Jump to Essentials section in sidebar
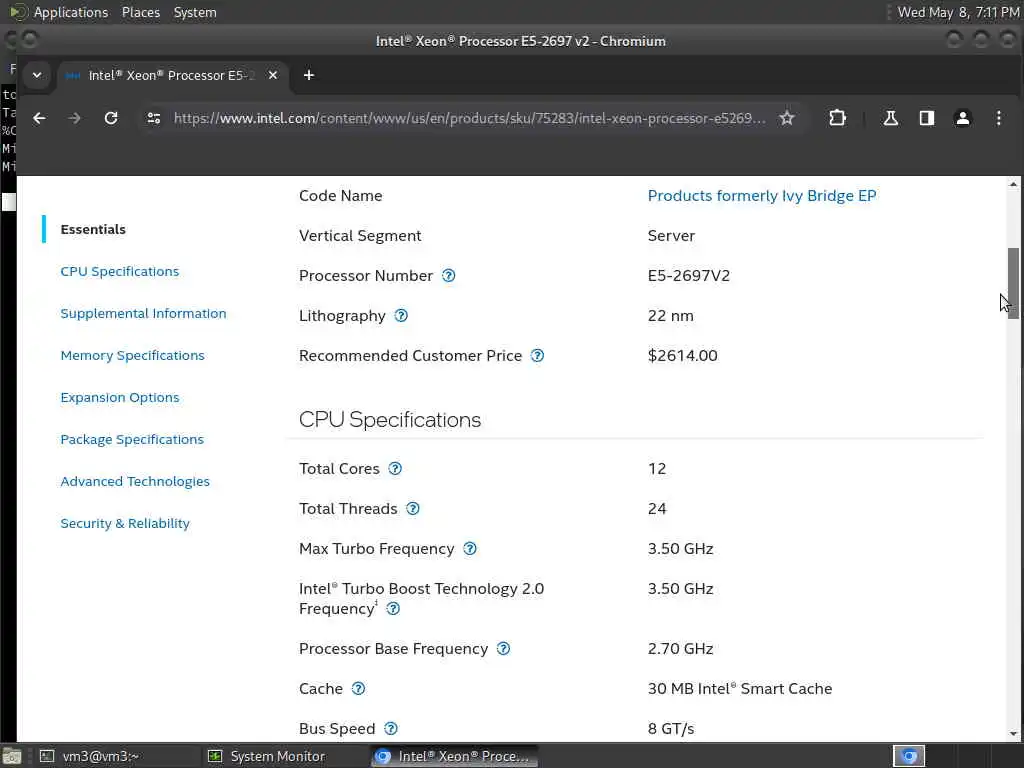 coord(93,229)
